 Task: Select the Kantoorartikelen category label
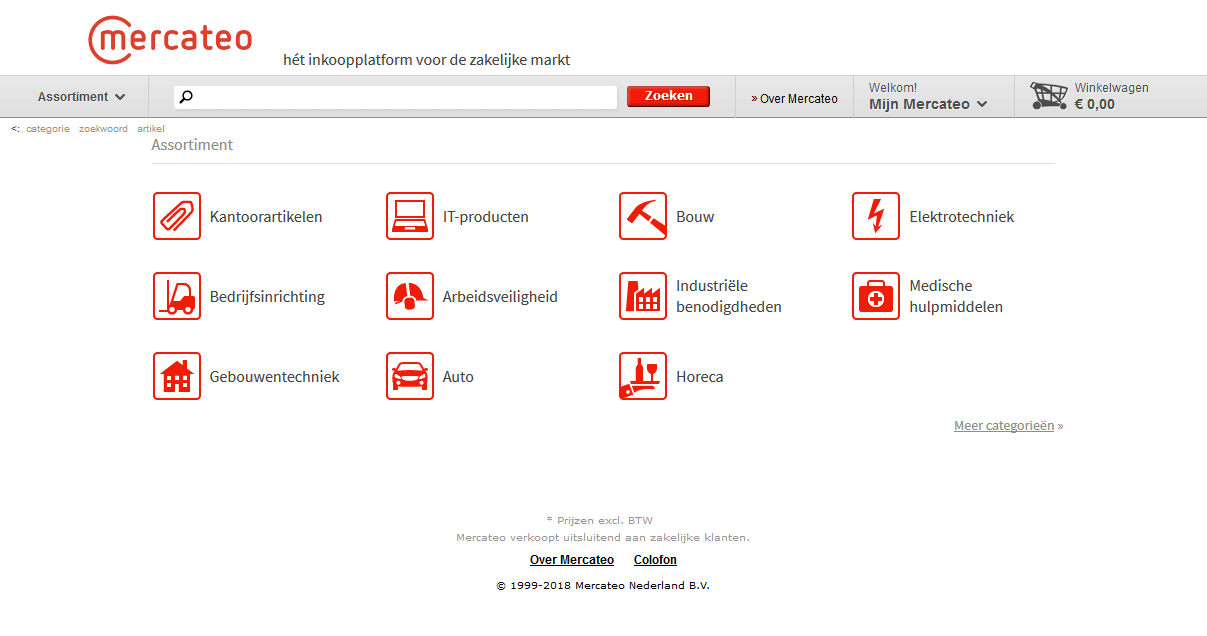(266, 217)
